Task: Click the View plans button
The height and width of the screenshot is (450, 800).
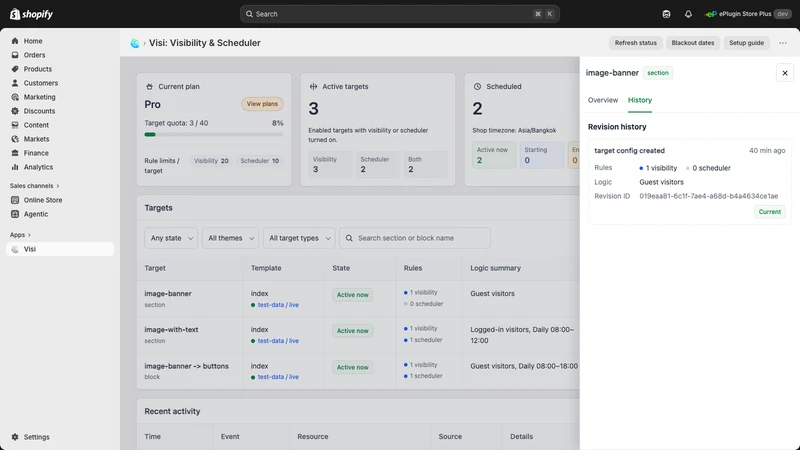Action: tap(262, 104)
